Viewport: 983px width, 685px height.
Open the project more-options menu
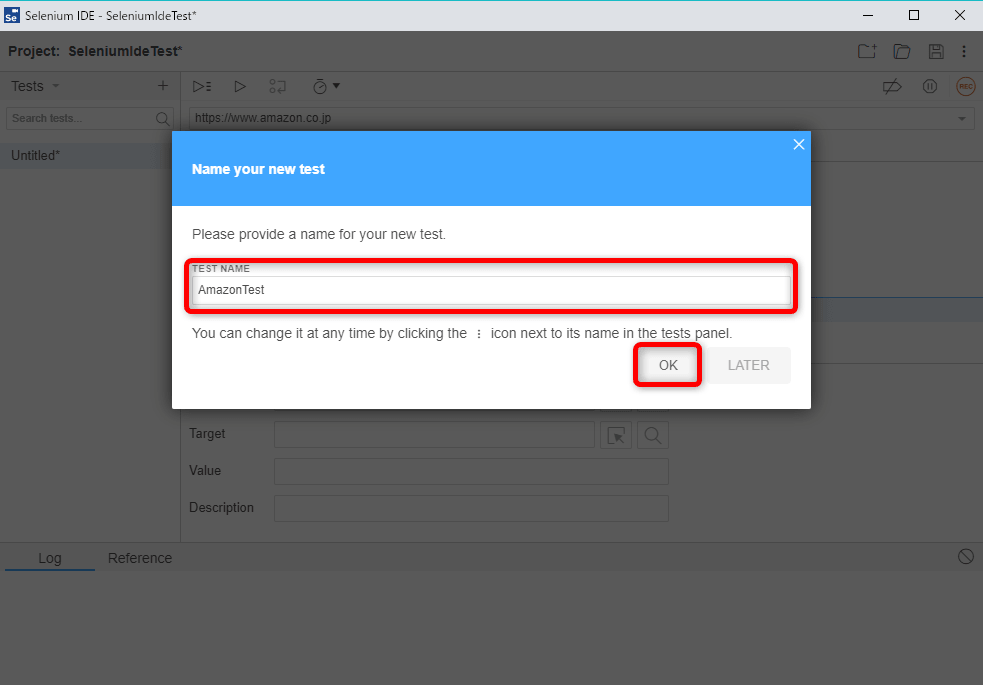coord(964,51)
